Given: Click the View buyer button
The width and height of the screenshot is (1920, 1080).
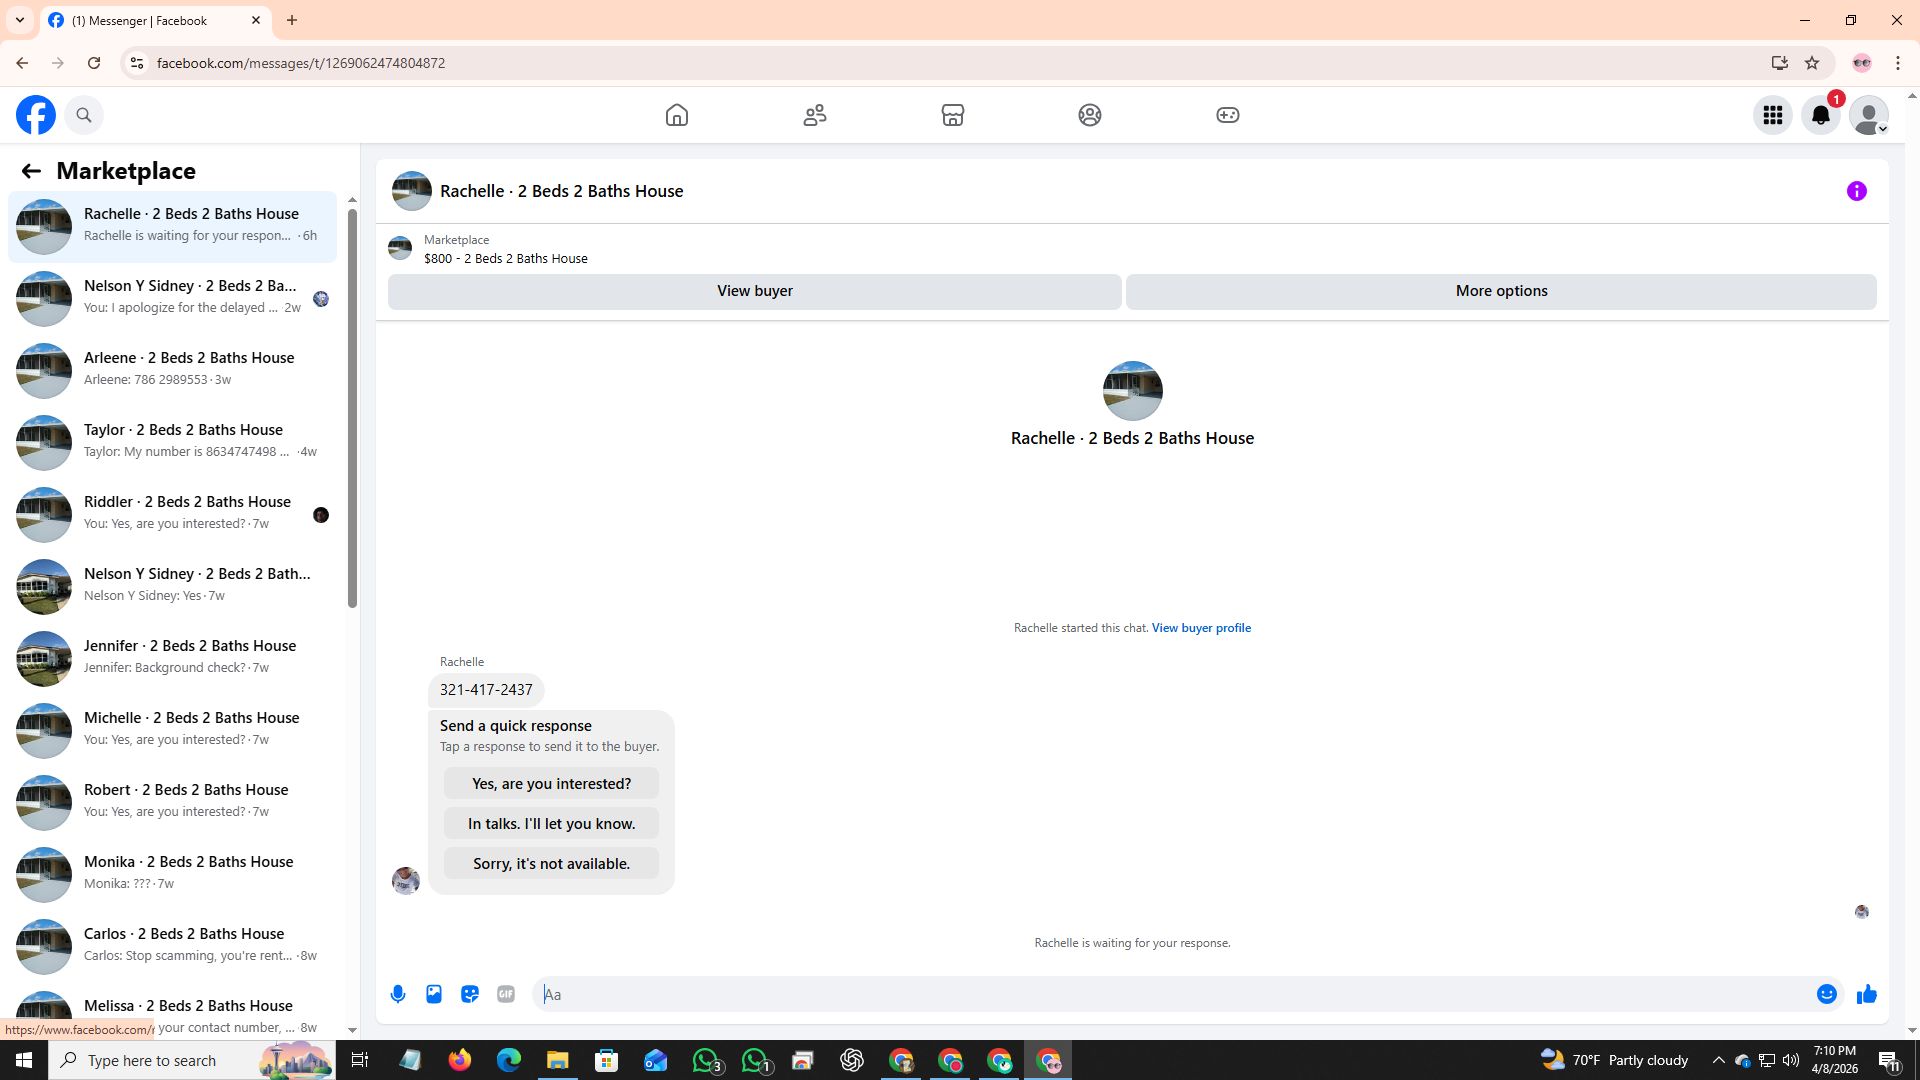Looking at the screenshot, I should click(x=754, y=291).
